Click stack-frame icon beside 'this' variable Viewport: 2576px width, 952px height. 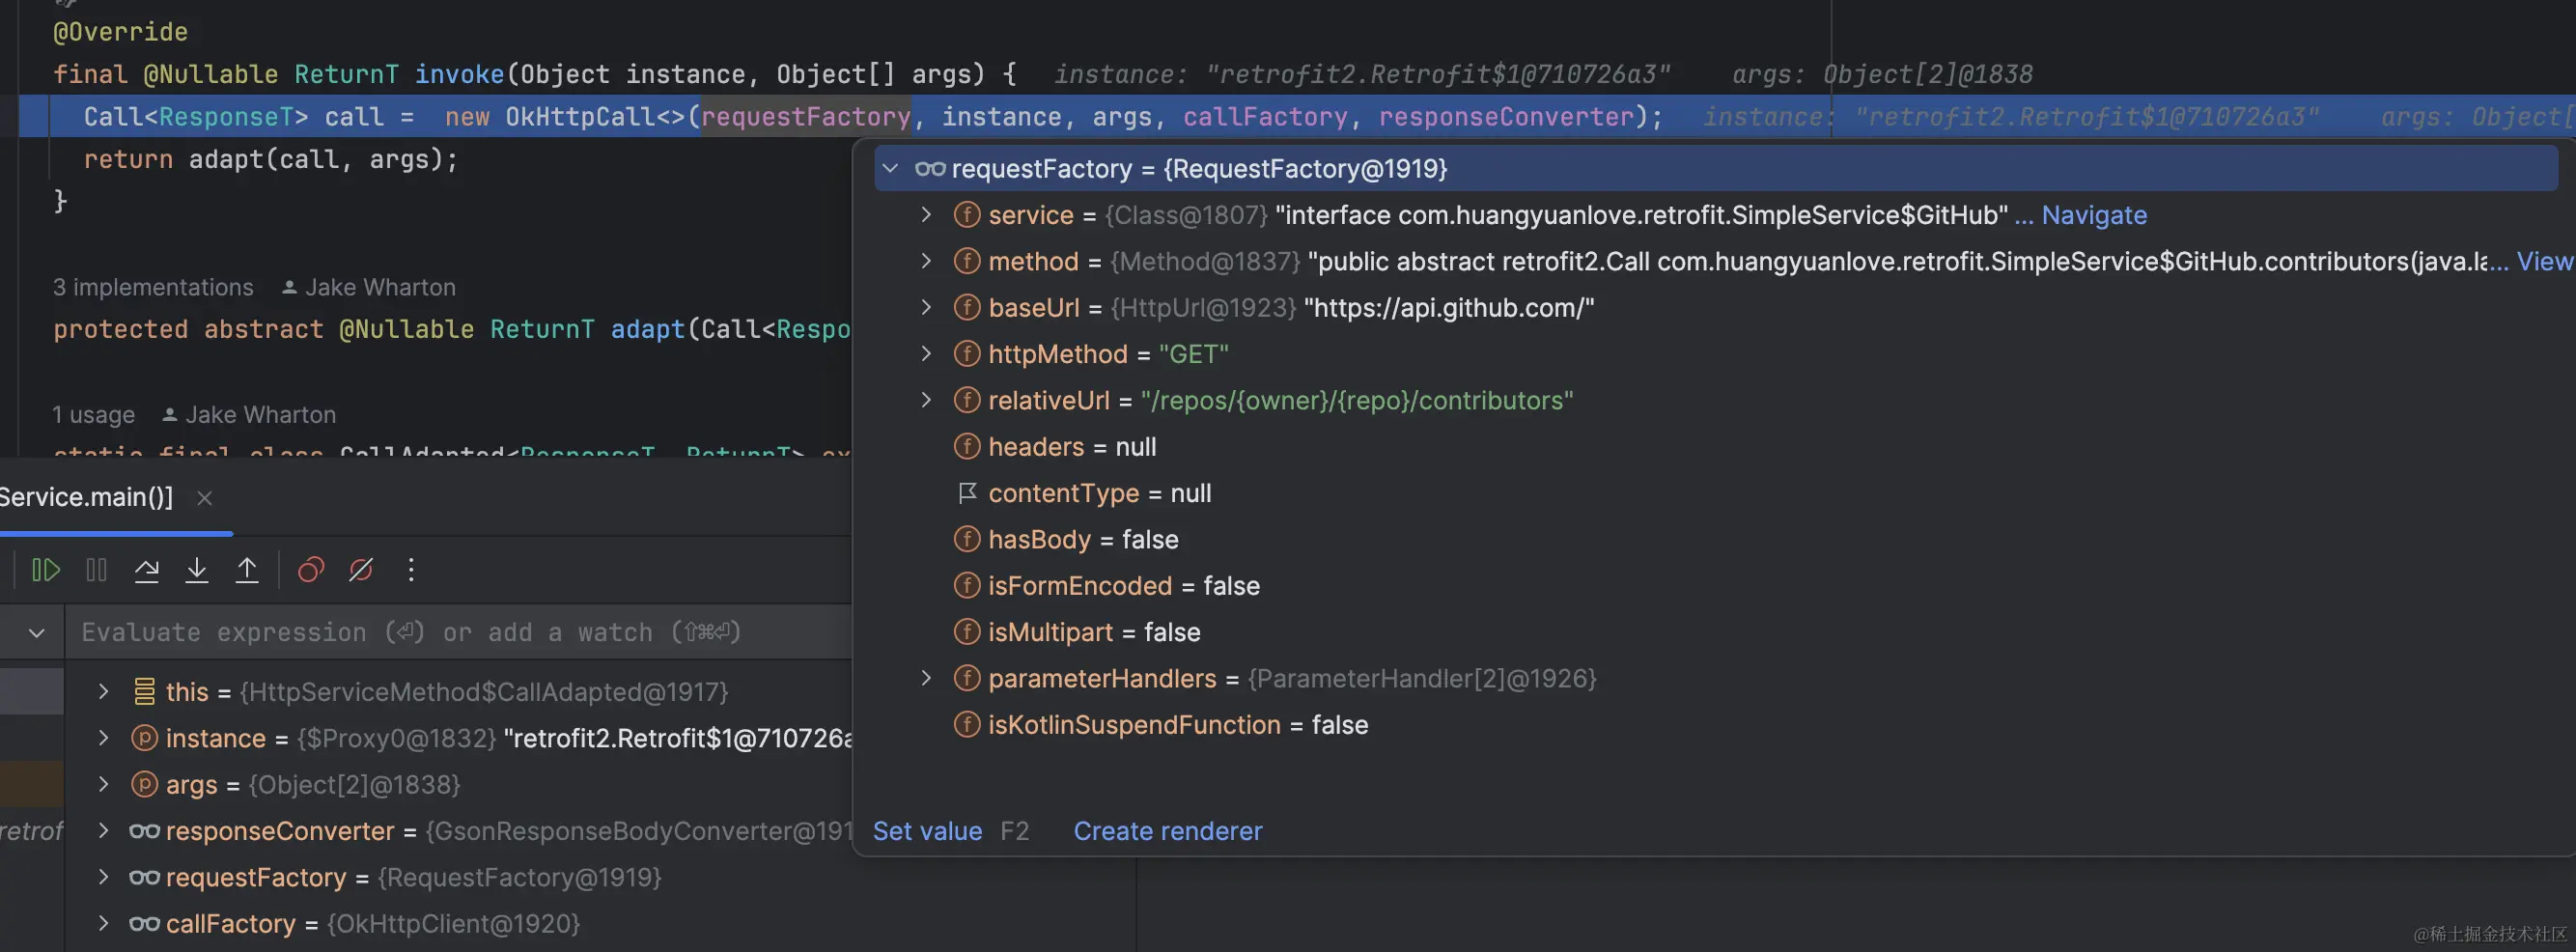144,691
